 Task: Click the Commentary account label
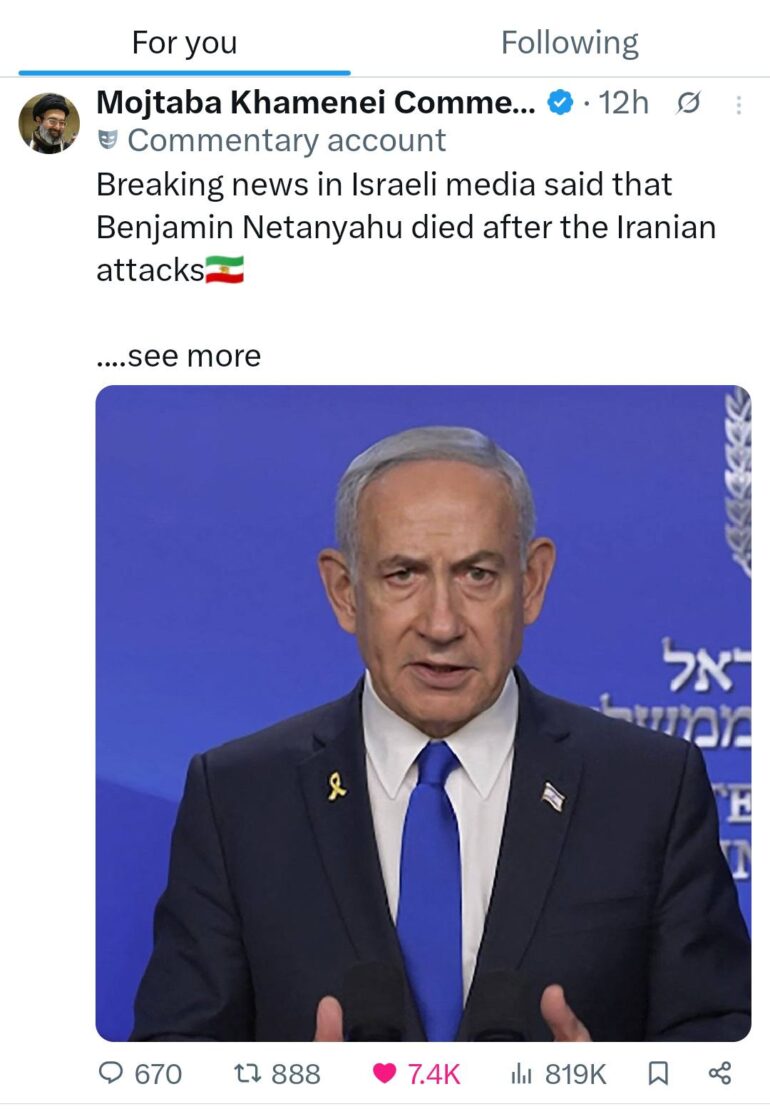286,140
